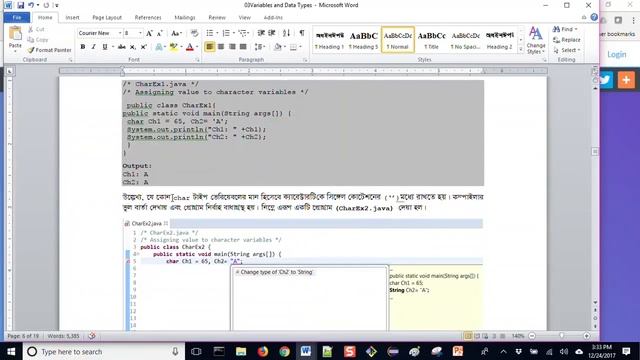Click the Shading paint bucket icon
This screenshot has width=640, height=360.
(278, 47)
